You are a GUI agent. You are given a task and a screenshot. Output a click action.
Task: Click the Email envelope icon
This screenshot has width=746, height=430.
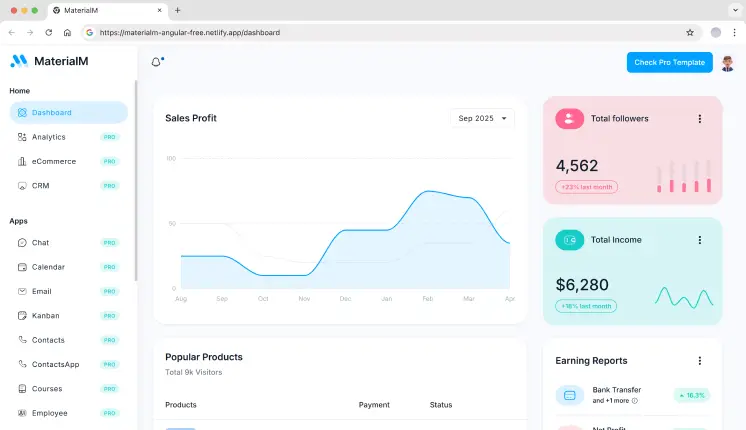22,291
